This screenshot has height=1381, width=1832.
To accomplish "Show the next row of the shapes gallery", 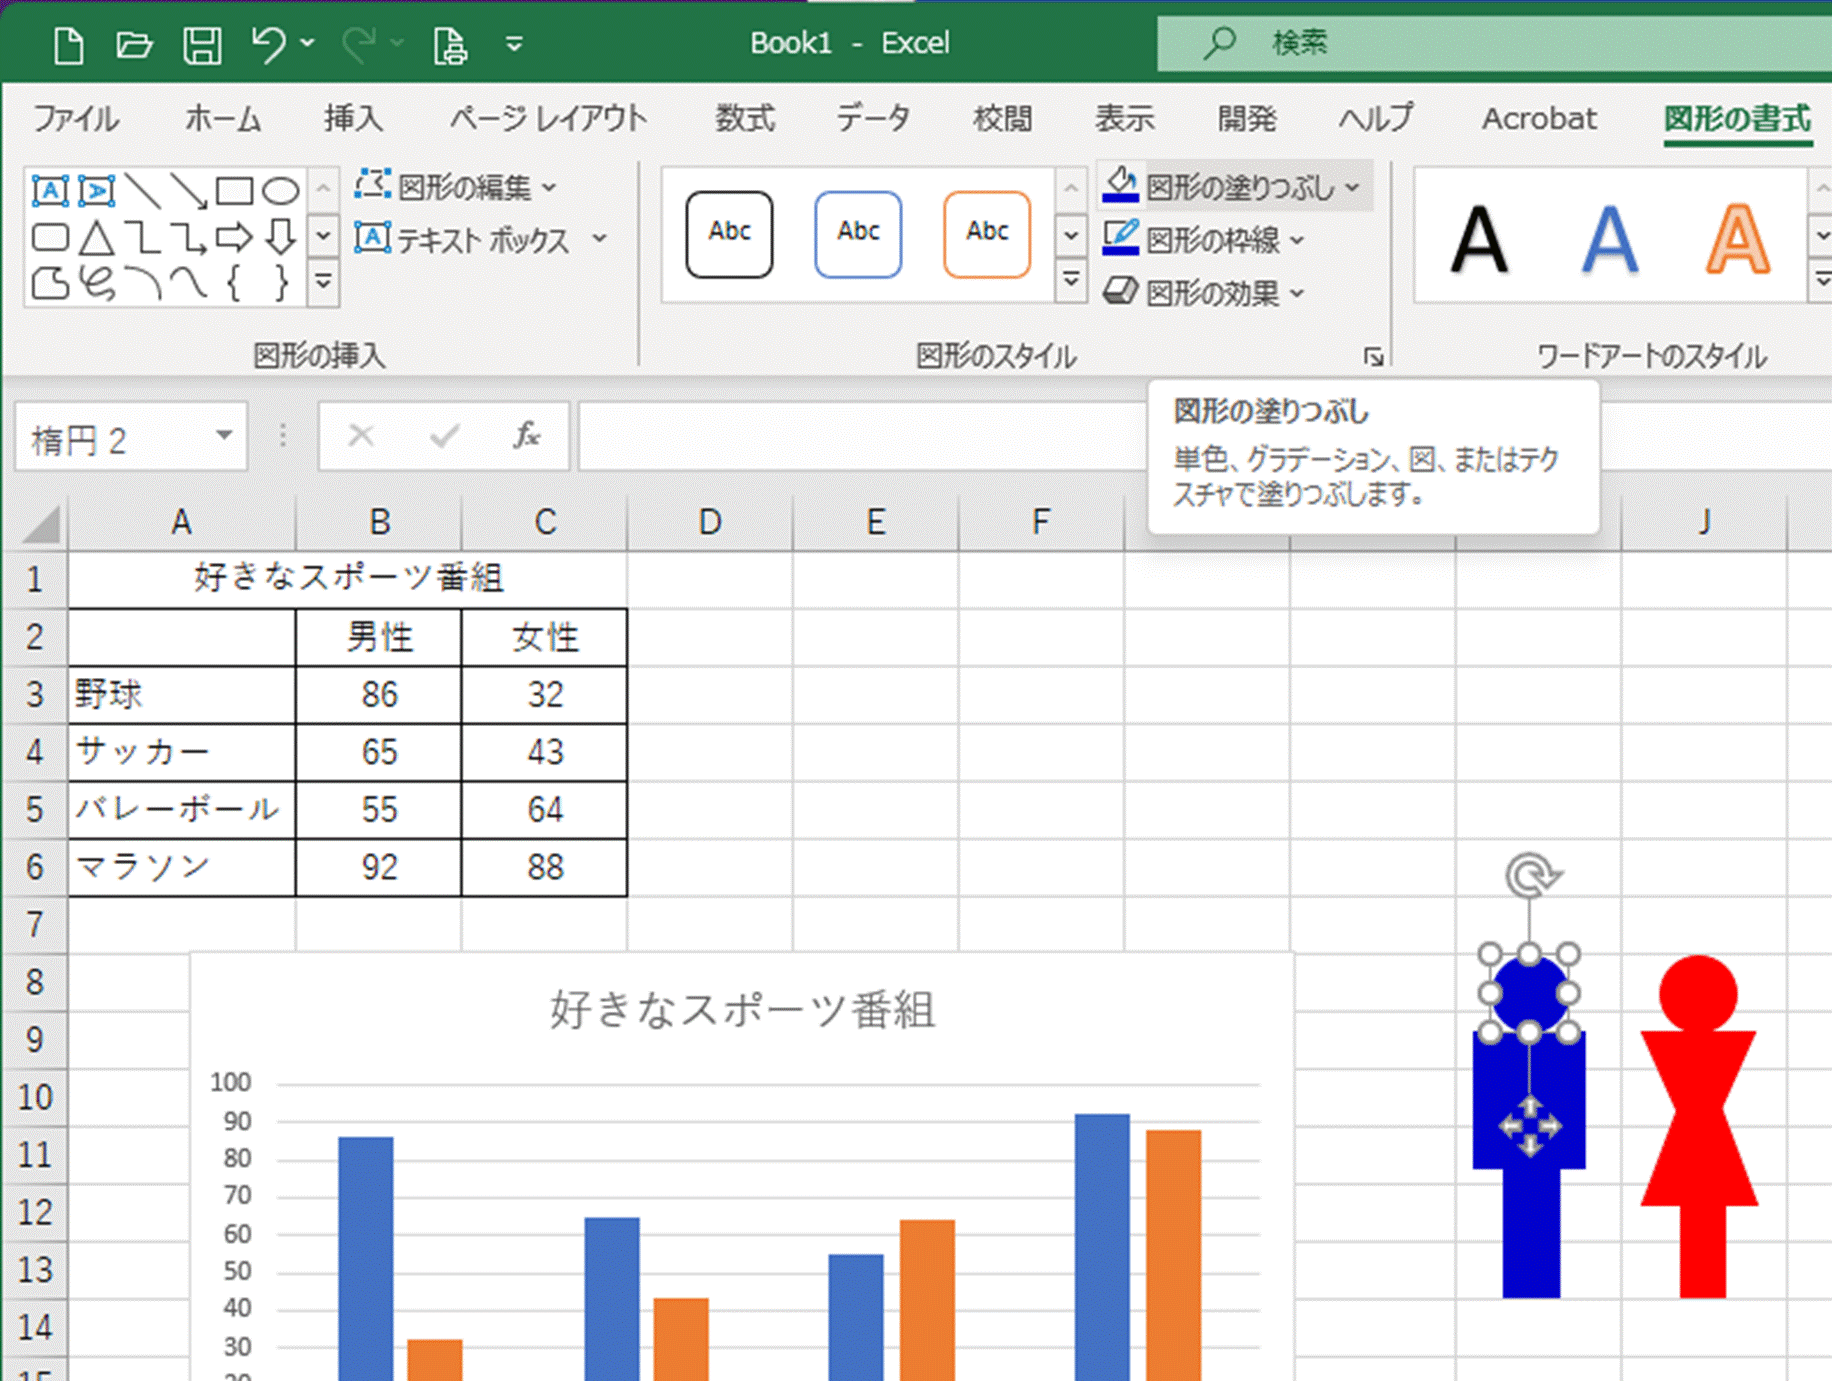I will [x=323, y=237].
